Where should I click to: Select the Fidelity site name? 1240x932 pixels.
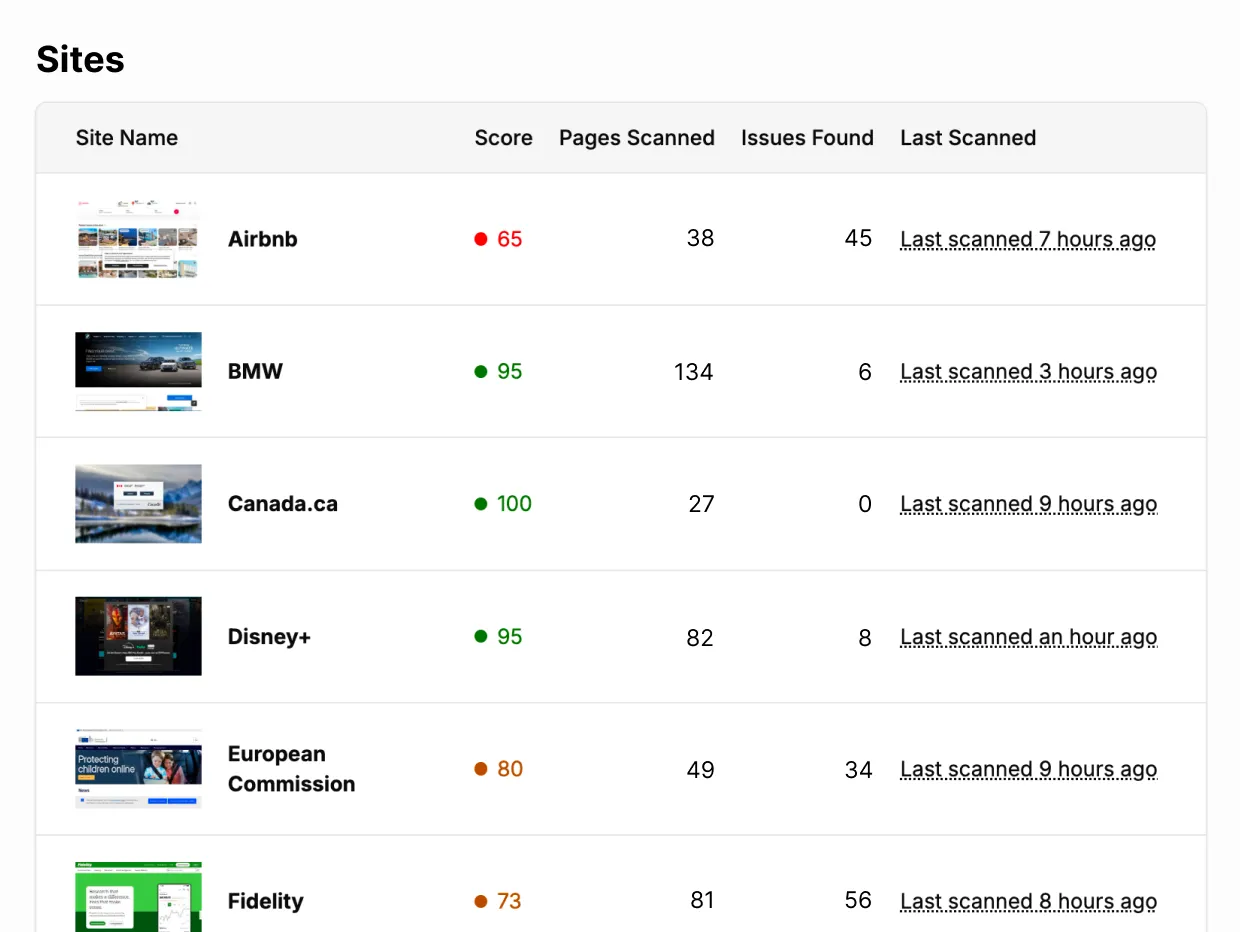pyautogui.click(x=265, y=901)
